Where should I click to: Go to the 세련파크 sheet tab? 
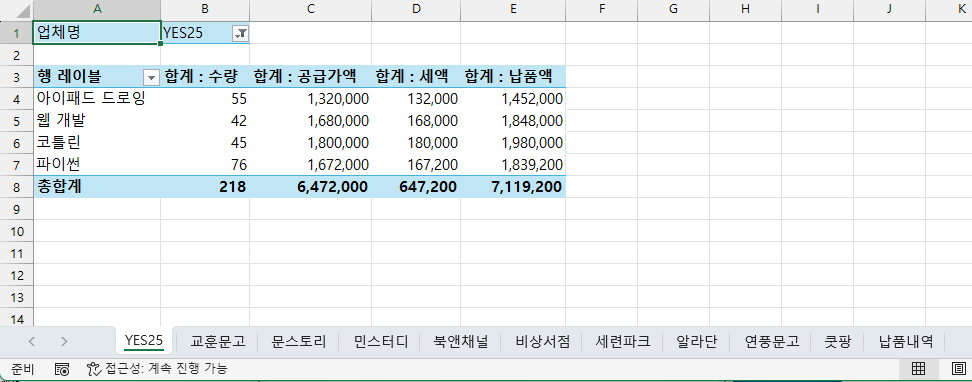(623, 341)
